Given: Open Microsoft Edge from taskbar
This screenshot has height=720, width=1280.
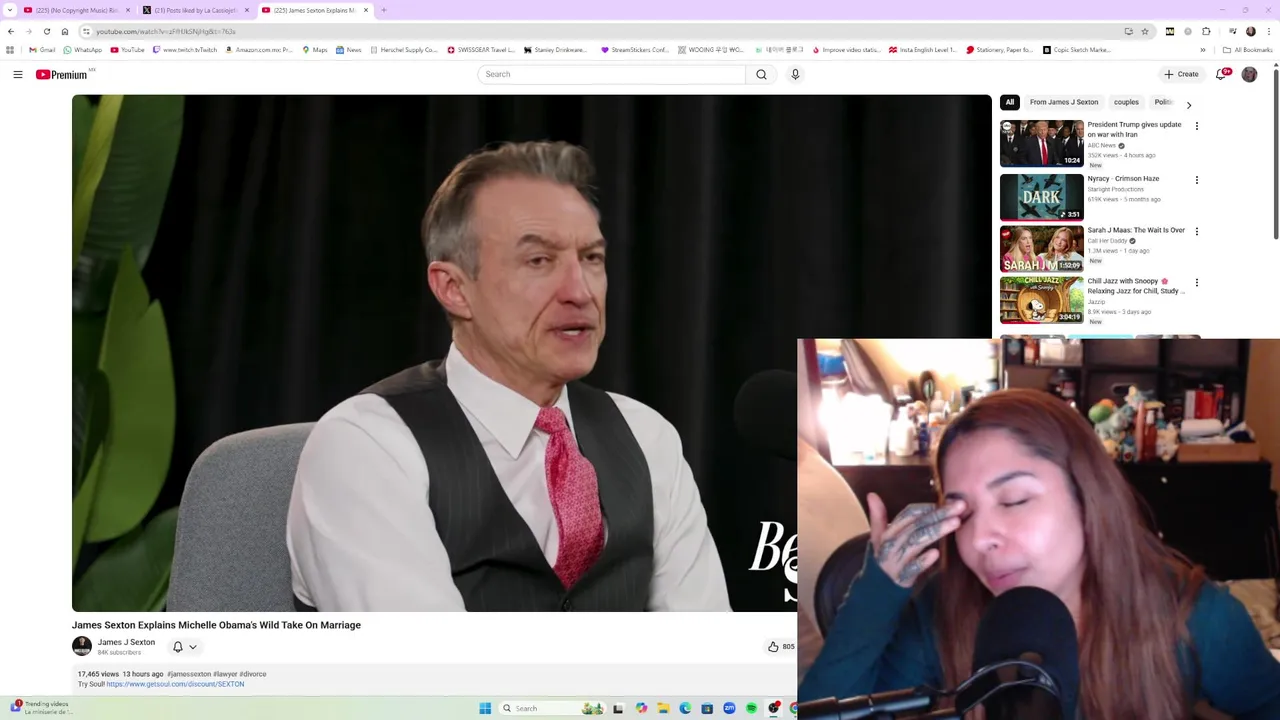Looking at the screenshot, I should [x=685, y=708].
